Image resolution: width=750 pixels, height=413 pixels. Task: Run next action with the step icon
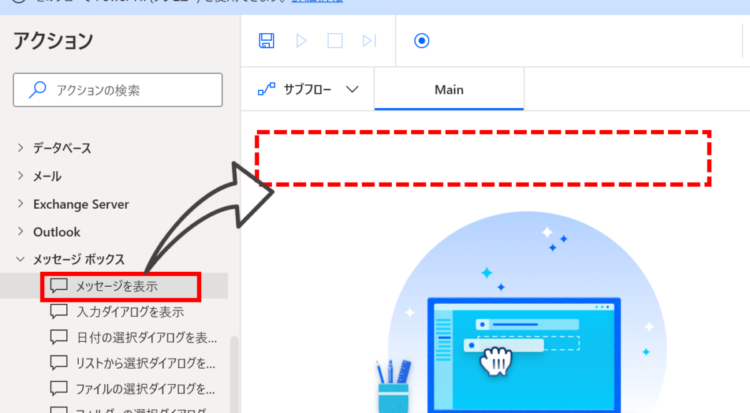click(369, 41)
